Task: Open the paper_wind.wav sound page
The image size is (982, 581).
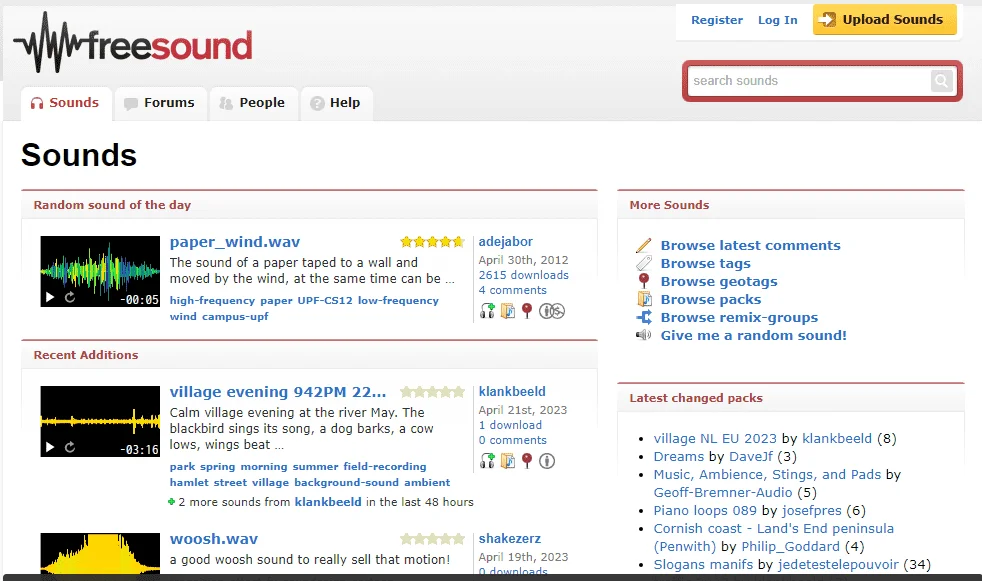Action: (235, 242)
